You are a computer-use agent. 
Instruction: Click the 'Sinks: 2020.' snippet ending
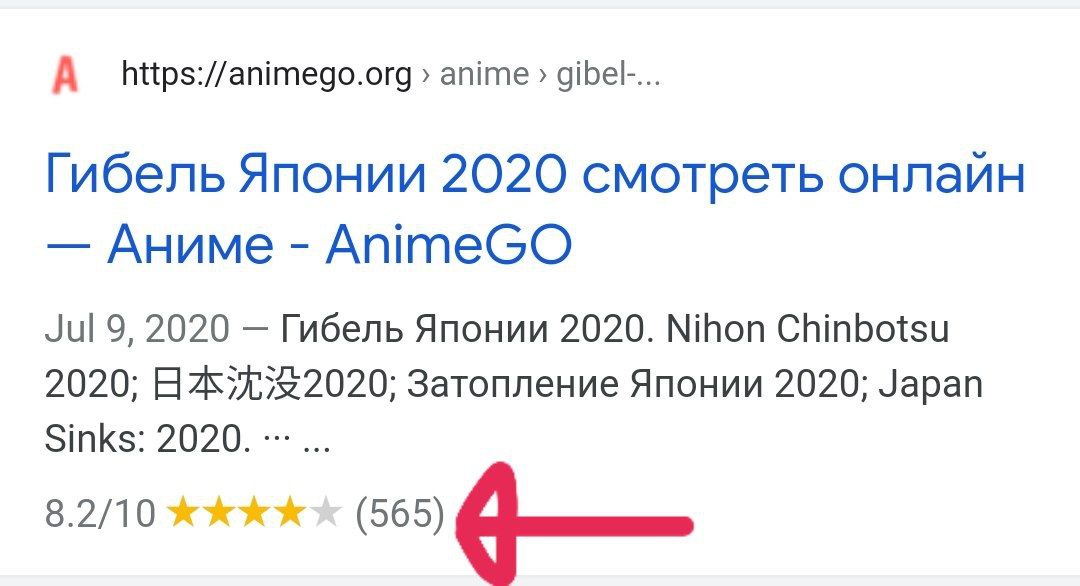pos(148,439)
